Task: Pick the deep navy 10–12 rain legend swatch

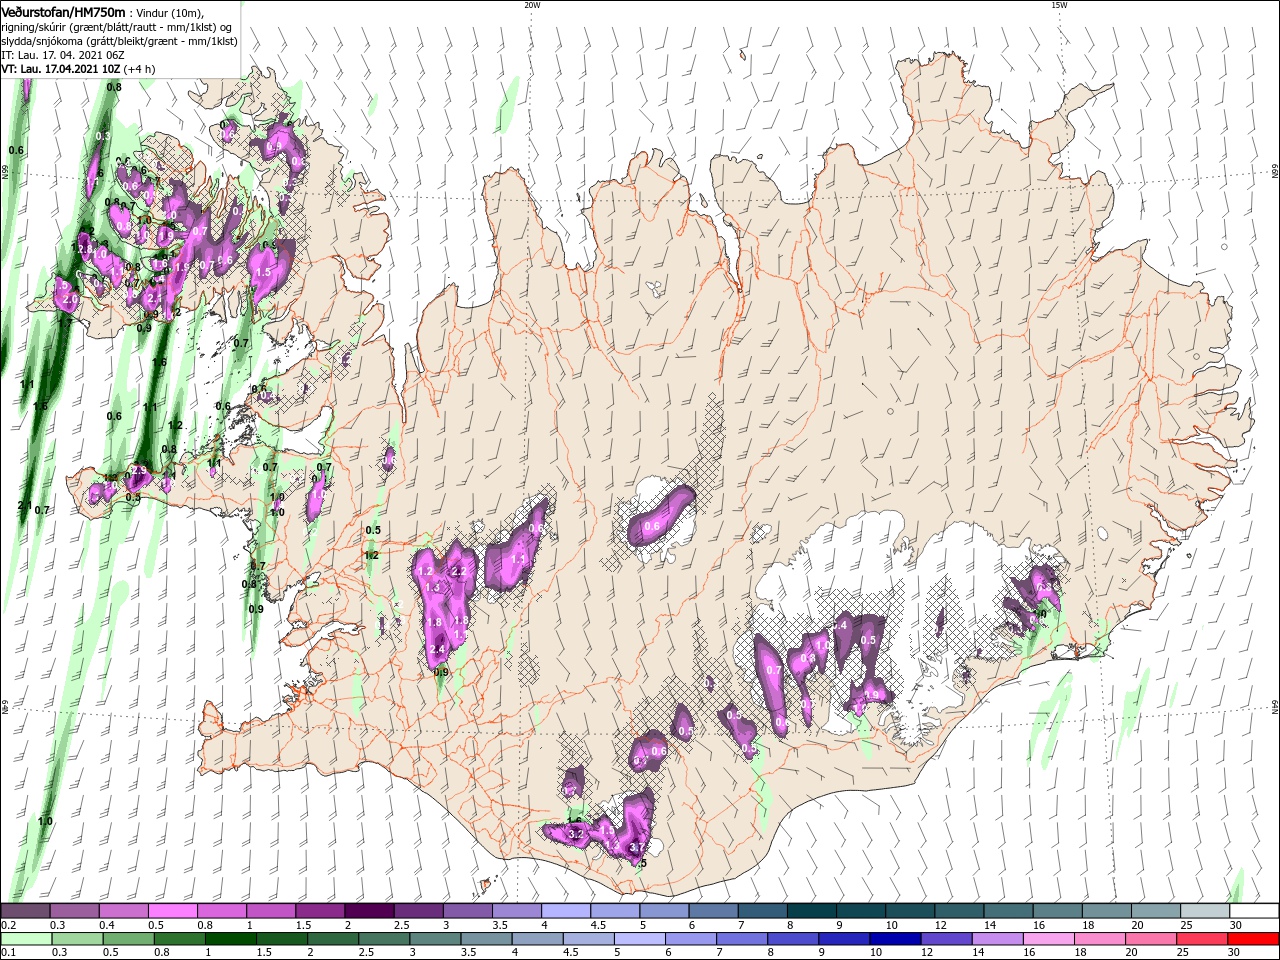Action: 894,939
